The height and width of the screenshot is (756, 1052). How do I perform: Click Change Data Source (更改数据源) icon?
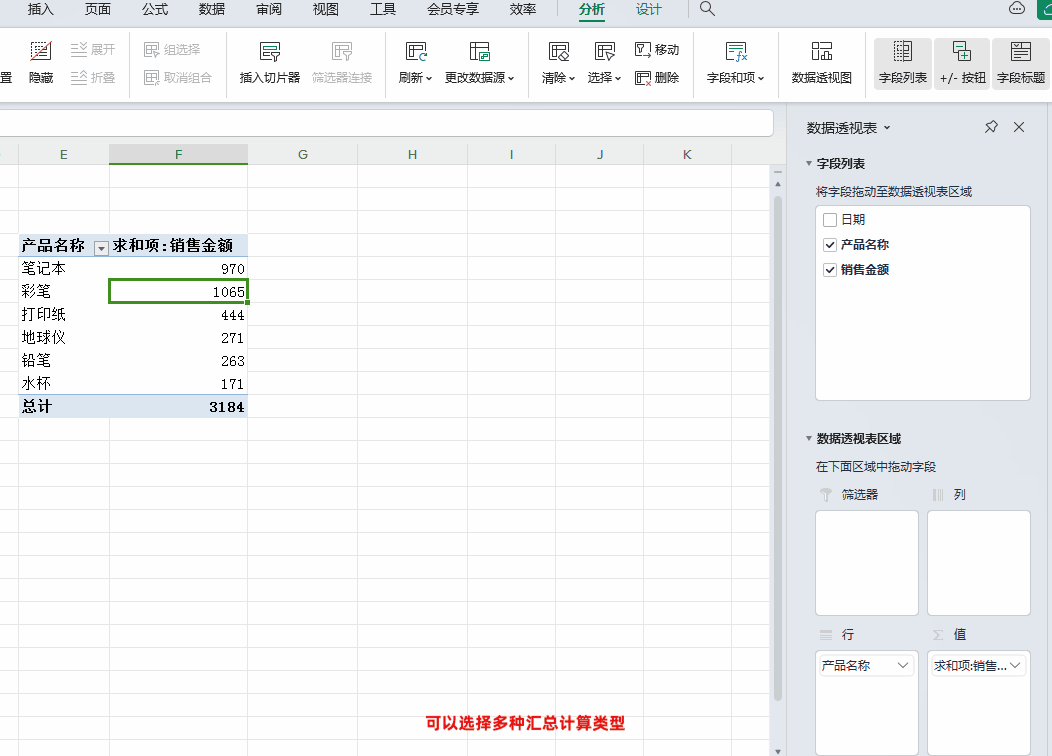pyautogui.click(x=480, y=52)
